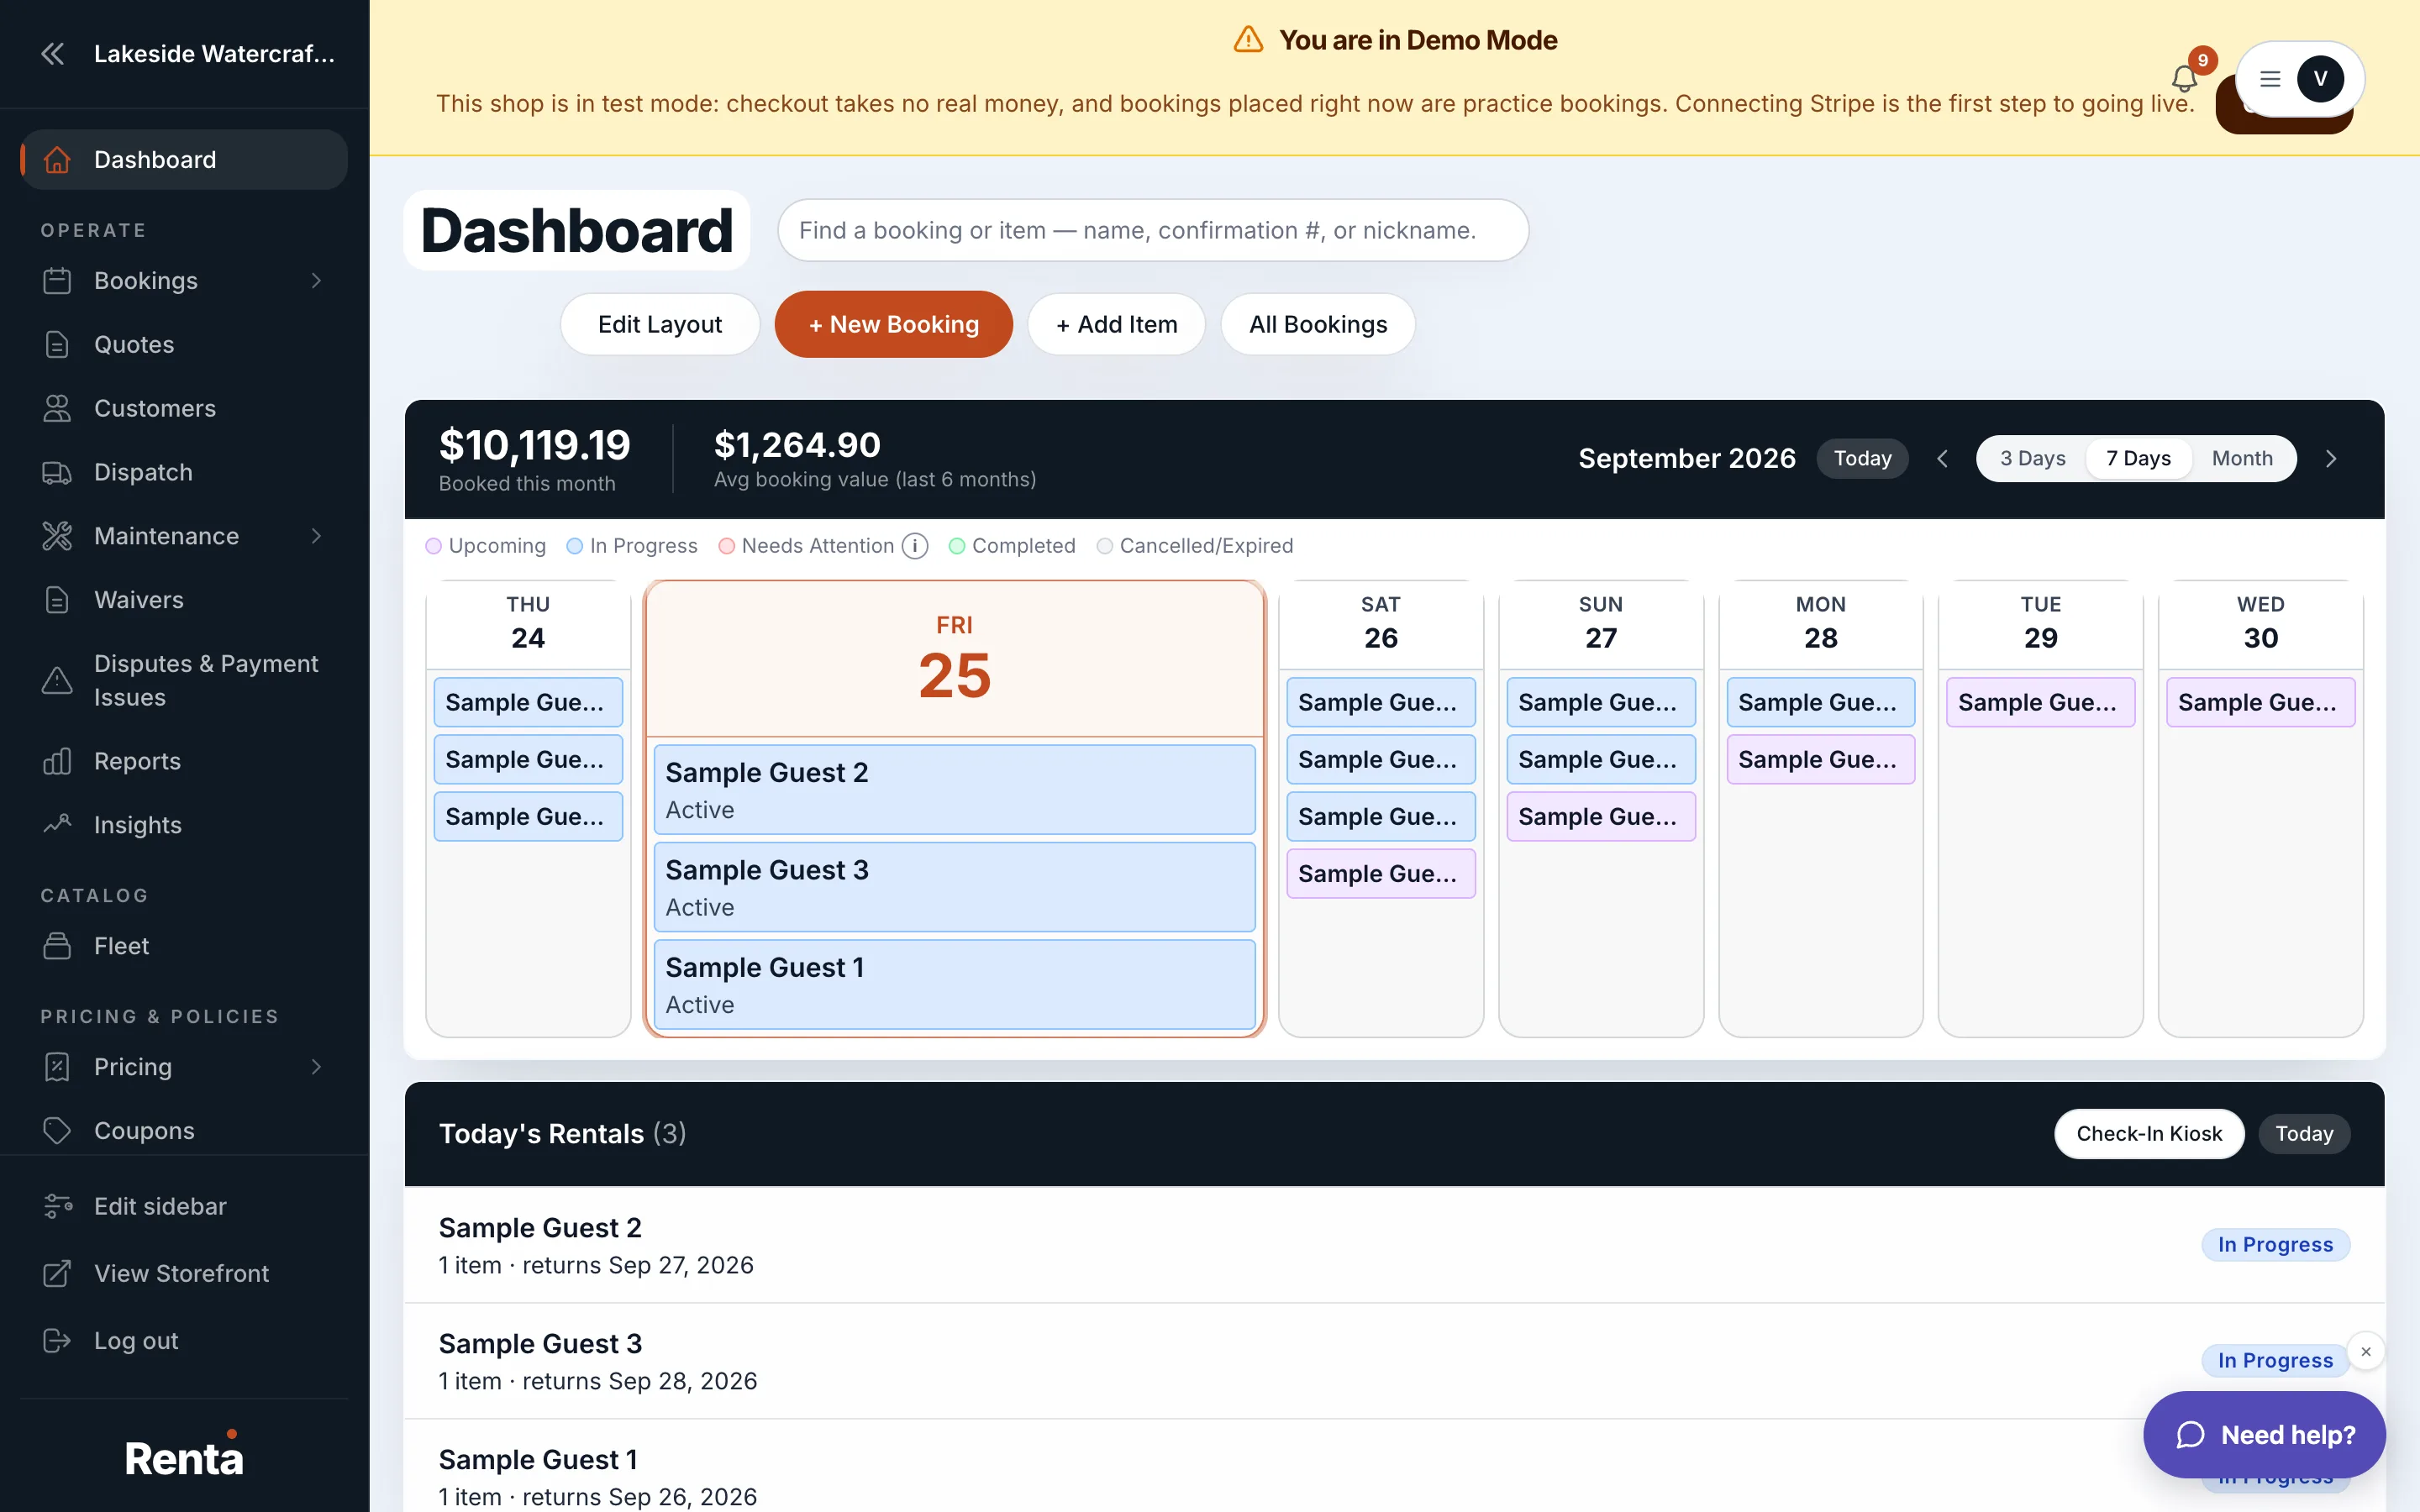Click the Today filter in Today's Rentals
2420x1512 pixels.
coord(2303,1134)
